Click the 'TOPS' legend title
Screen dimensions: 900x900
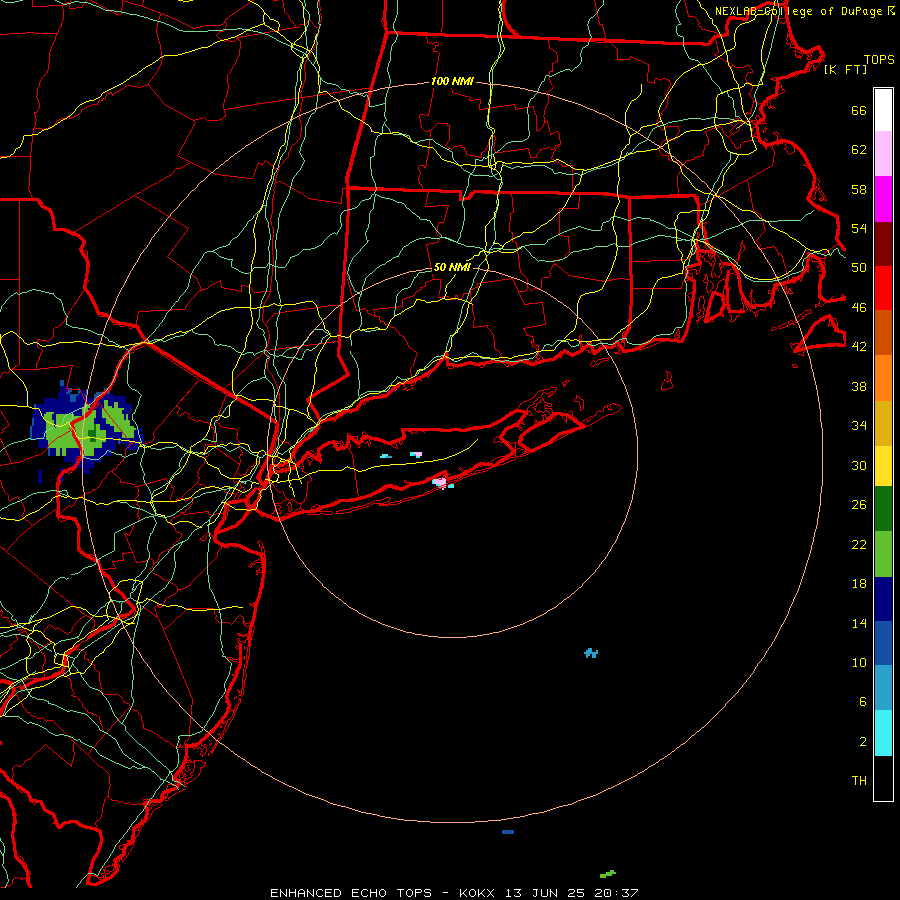879,60
